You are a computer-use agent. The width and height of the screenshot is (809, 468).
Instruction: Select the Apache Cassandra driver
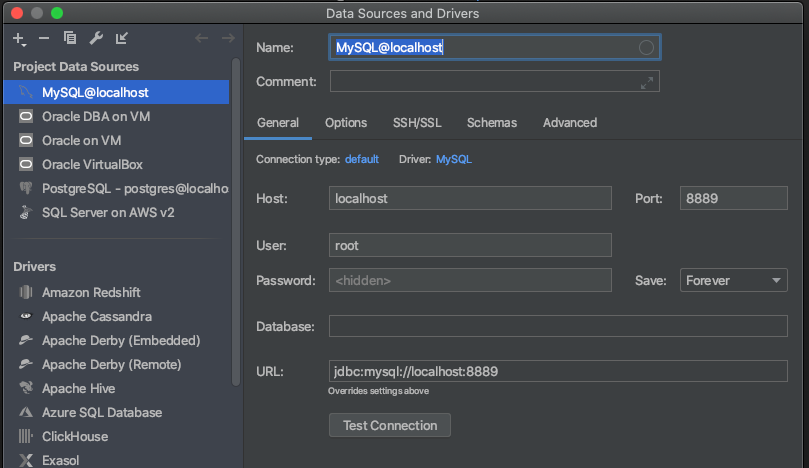(x=96, y=316)
